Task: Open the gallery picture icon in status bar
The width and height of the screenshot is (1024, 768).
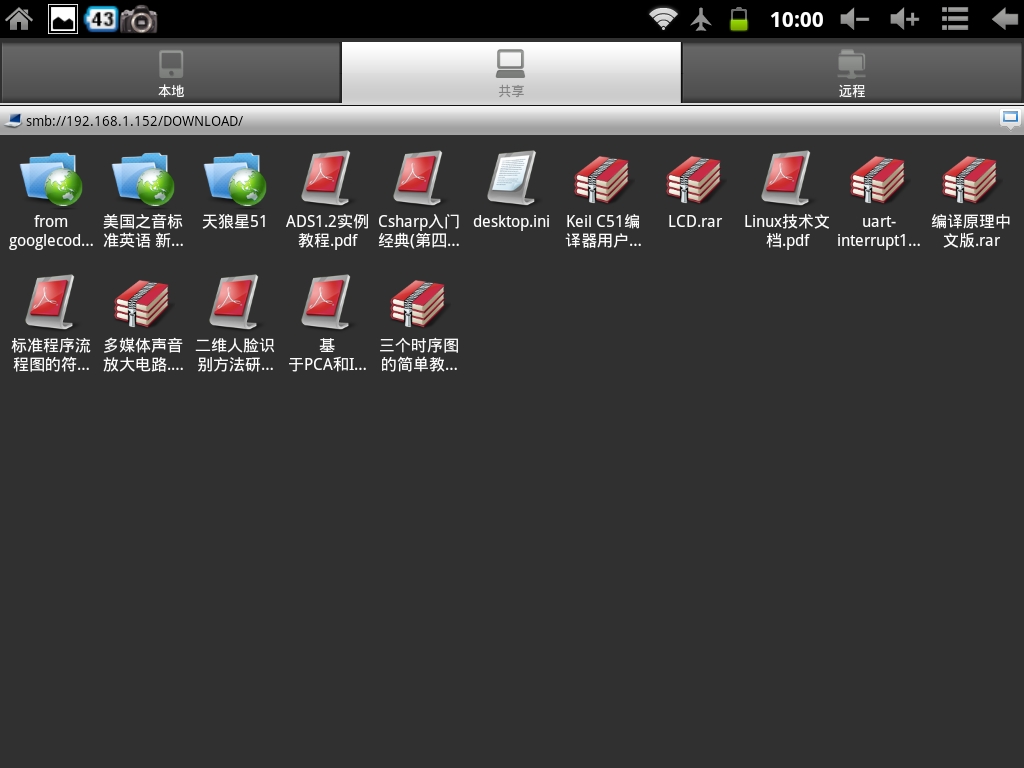Action: click(x=63, y=19)
